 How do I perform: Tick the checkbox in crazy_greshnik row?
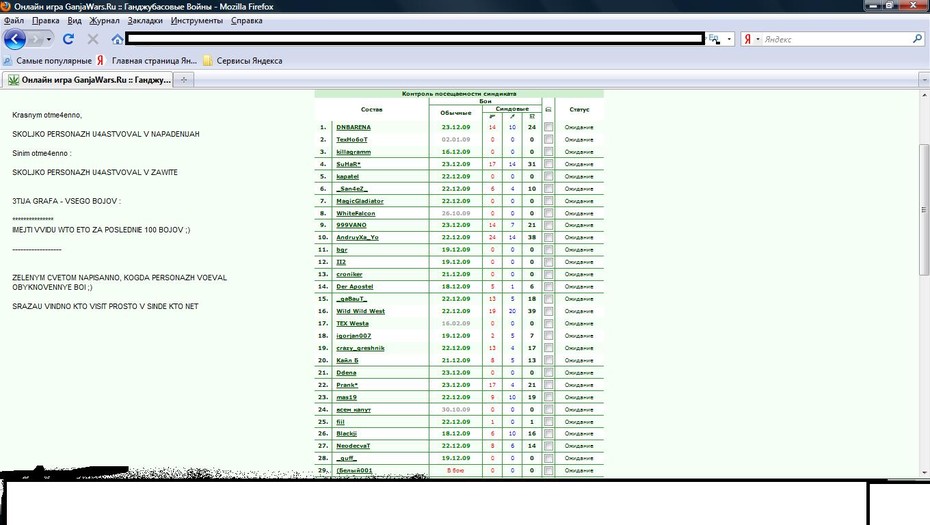pyautogui.click(x=548, y=348)
